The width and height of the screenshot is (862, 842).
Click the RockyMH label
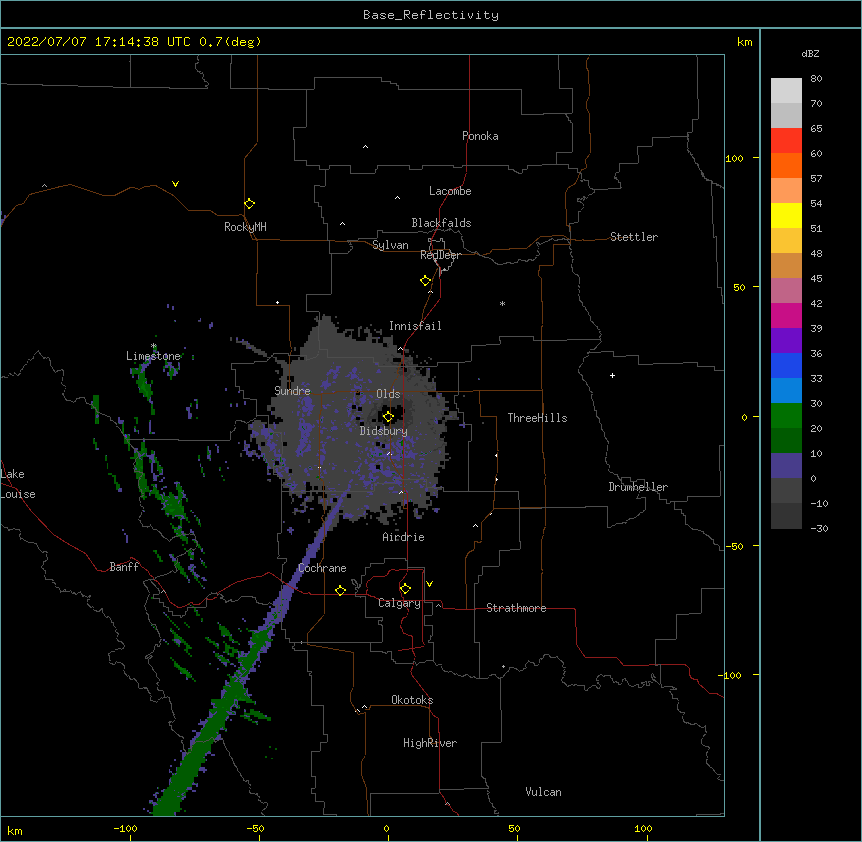tap(245, 227)
